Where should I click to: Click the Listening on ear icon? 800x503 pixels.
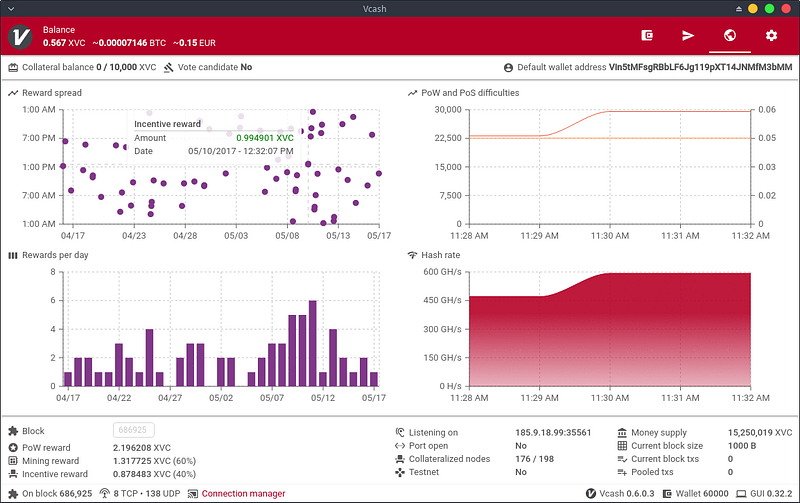point(400,432)
